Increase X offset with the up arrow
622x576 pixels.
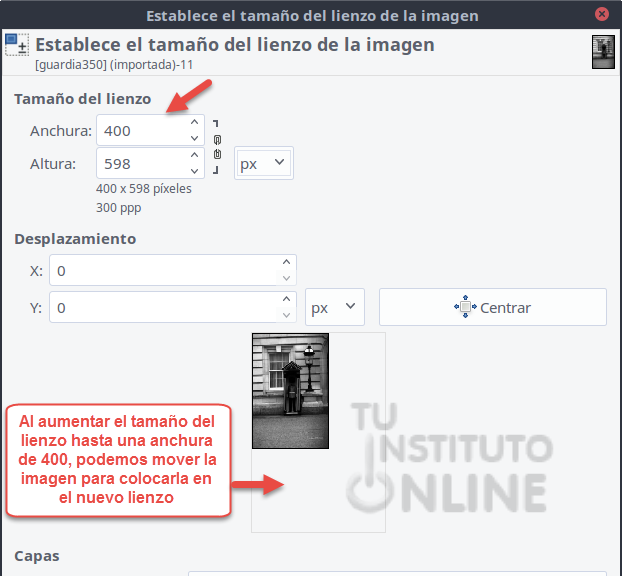pos(286,262)
